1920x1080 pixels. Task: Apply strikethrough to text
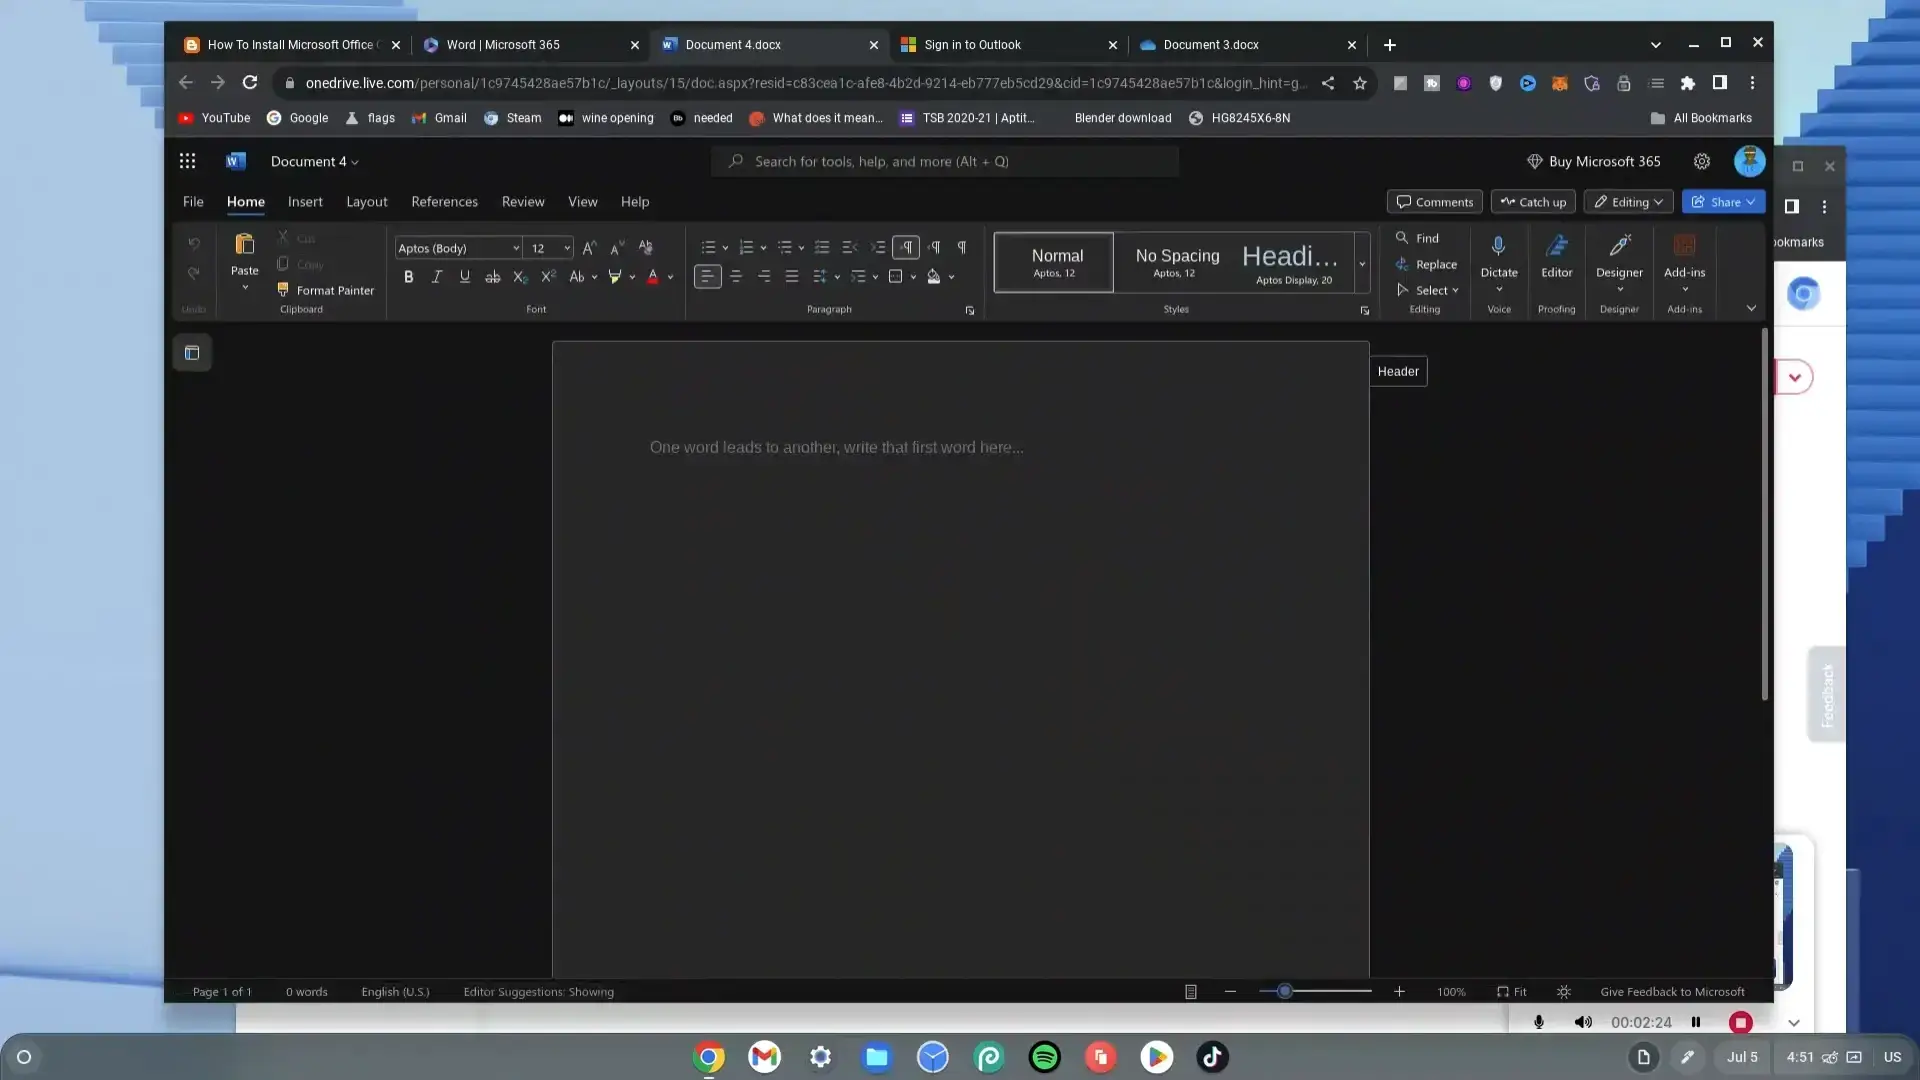point(492,277)
